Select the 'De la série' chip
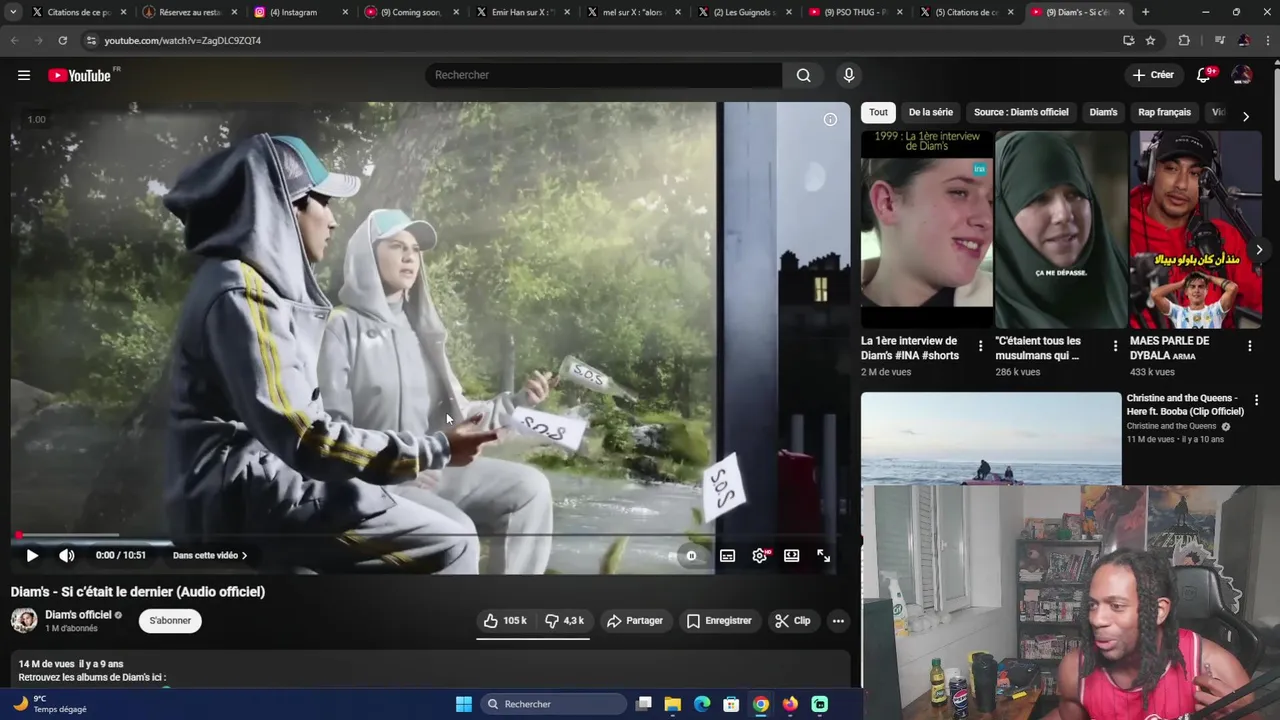This screenshot has height=720, width=1280. point(931,112)
